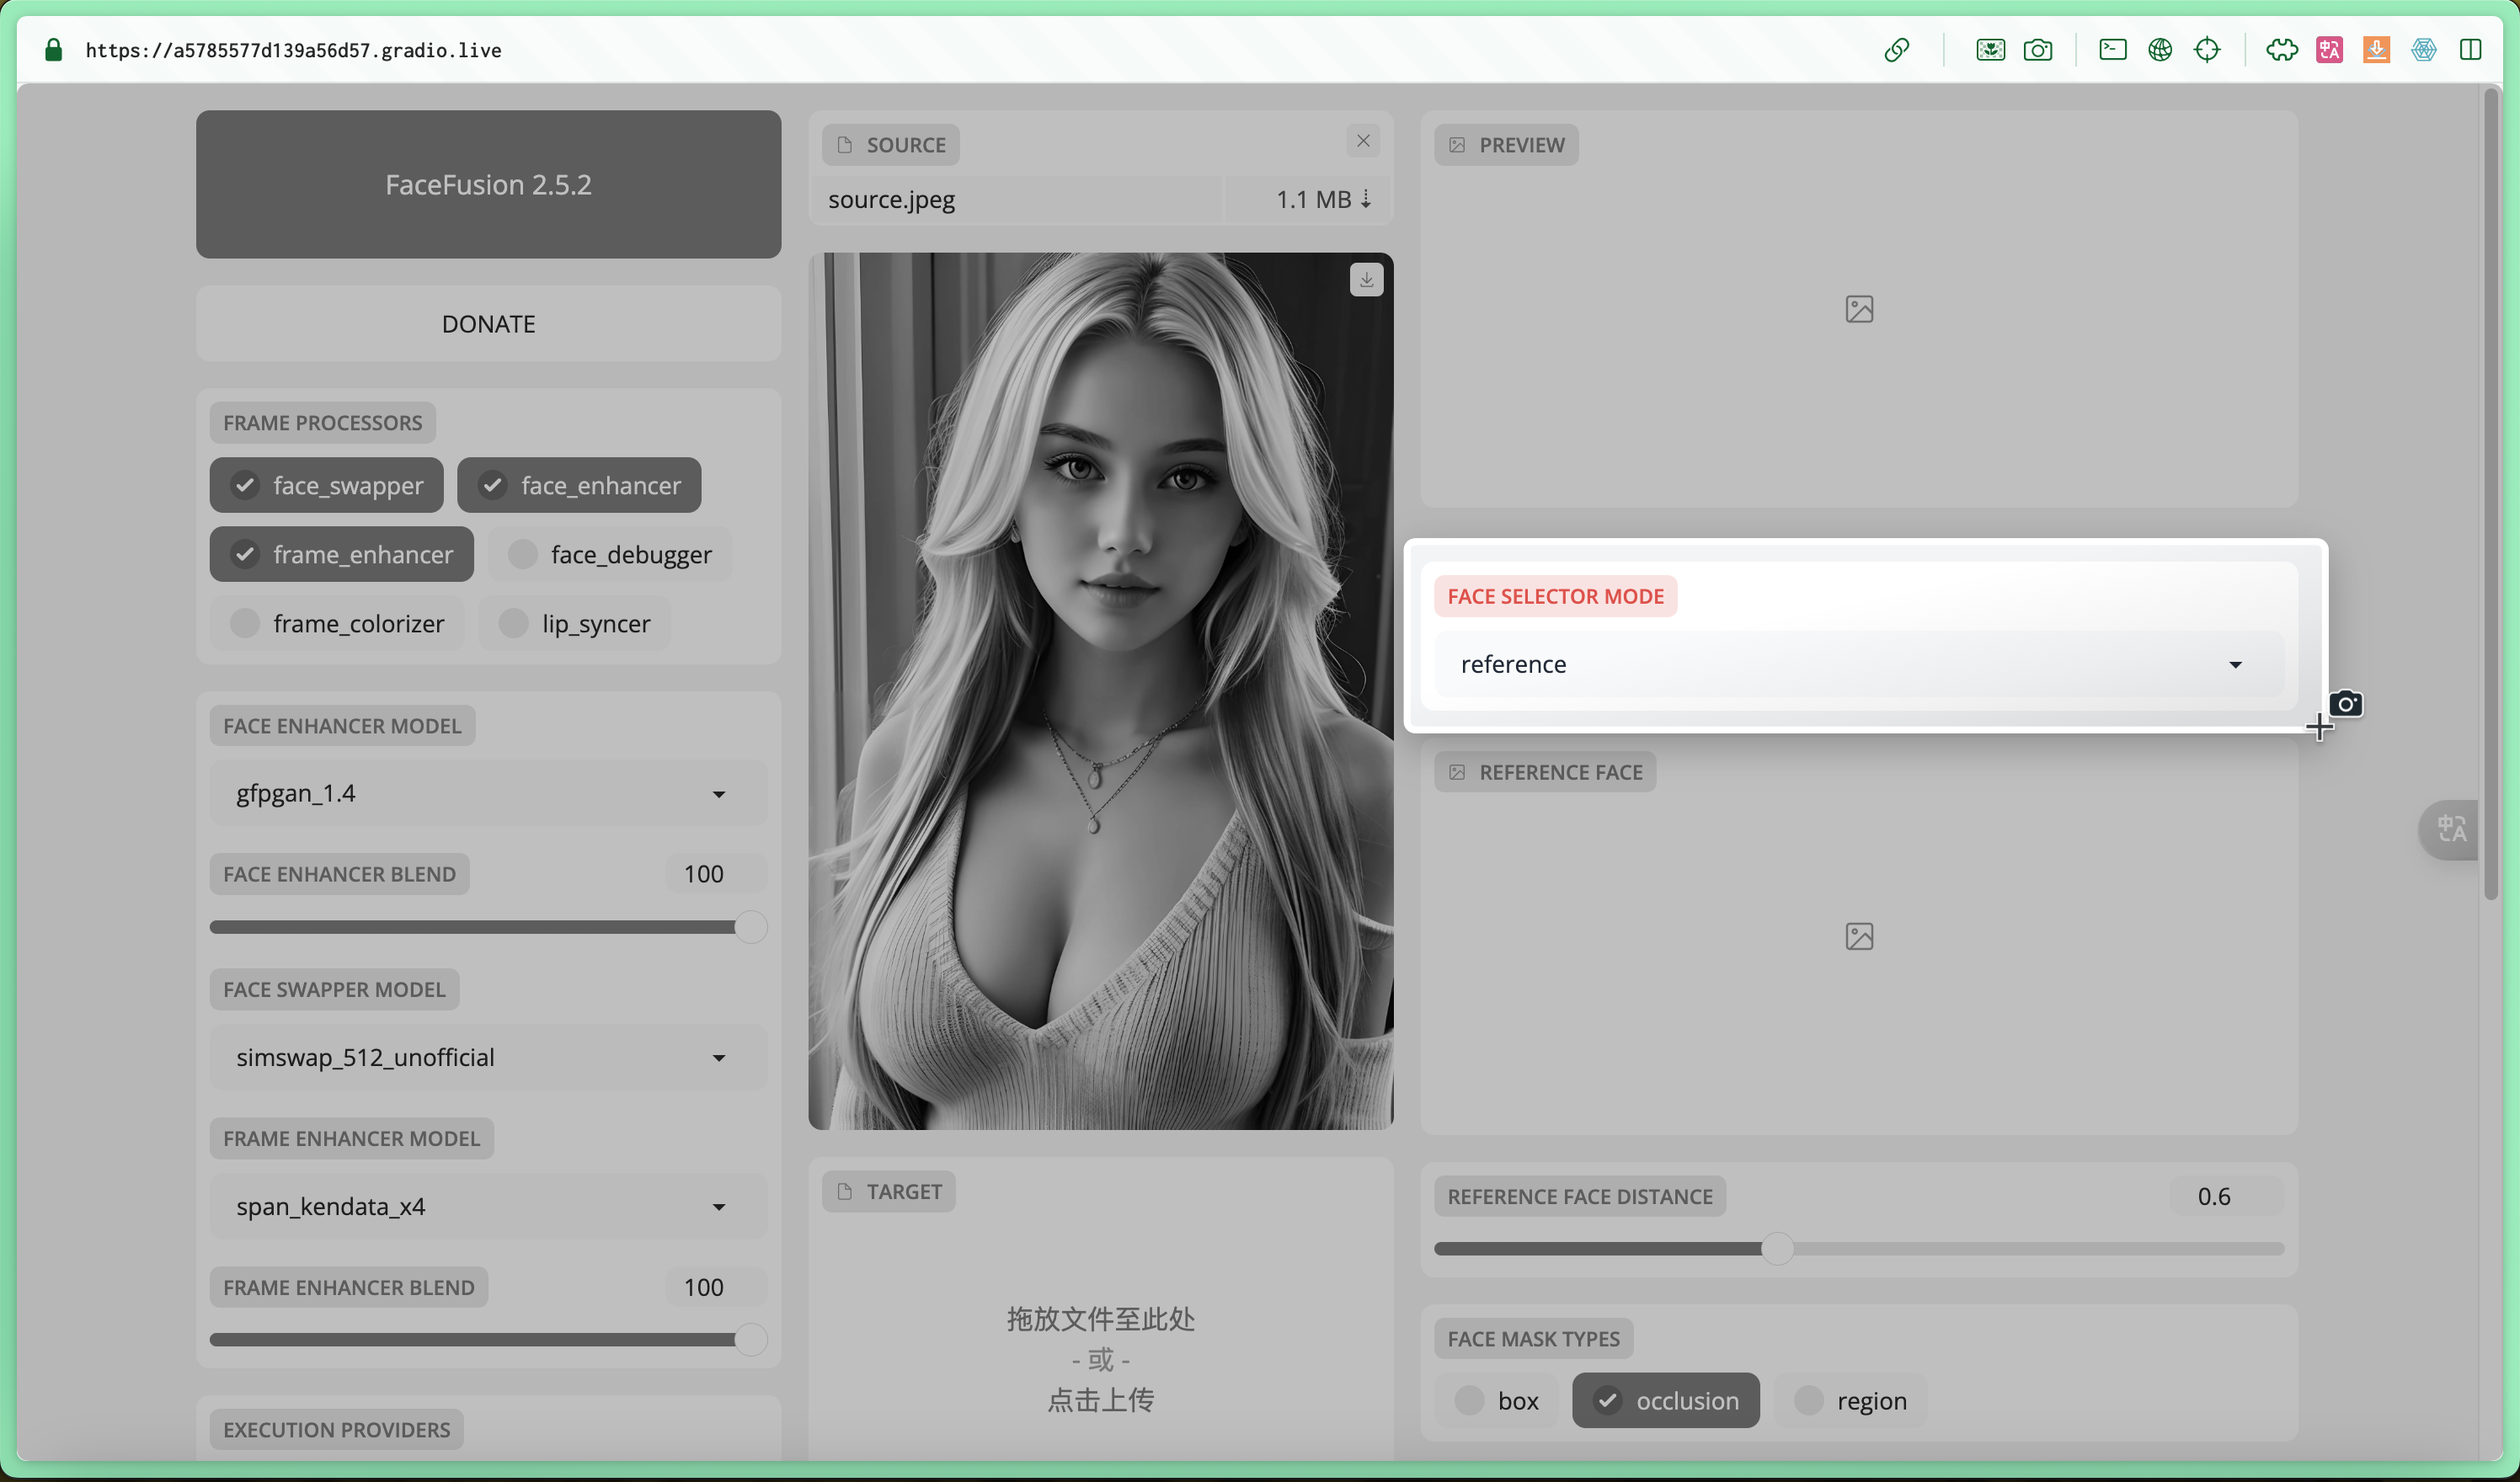Click the file icon in Target label

845,1192
